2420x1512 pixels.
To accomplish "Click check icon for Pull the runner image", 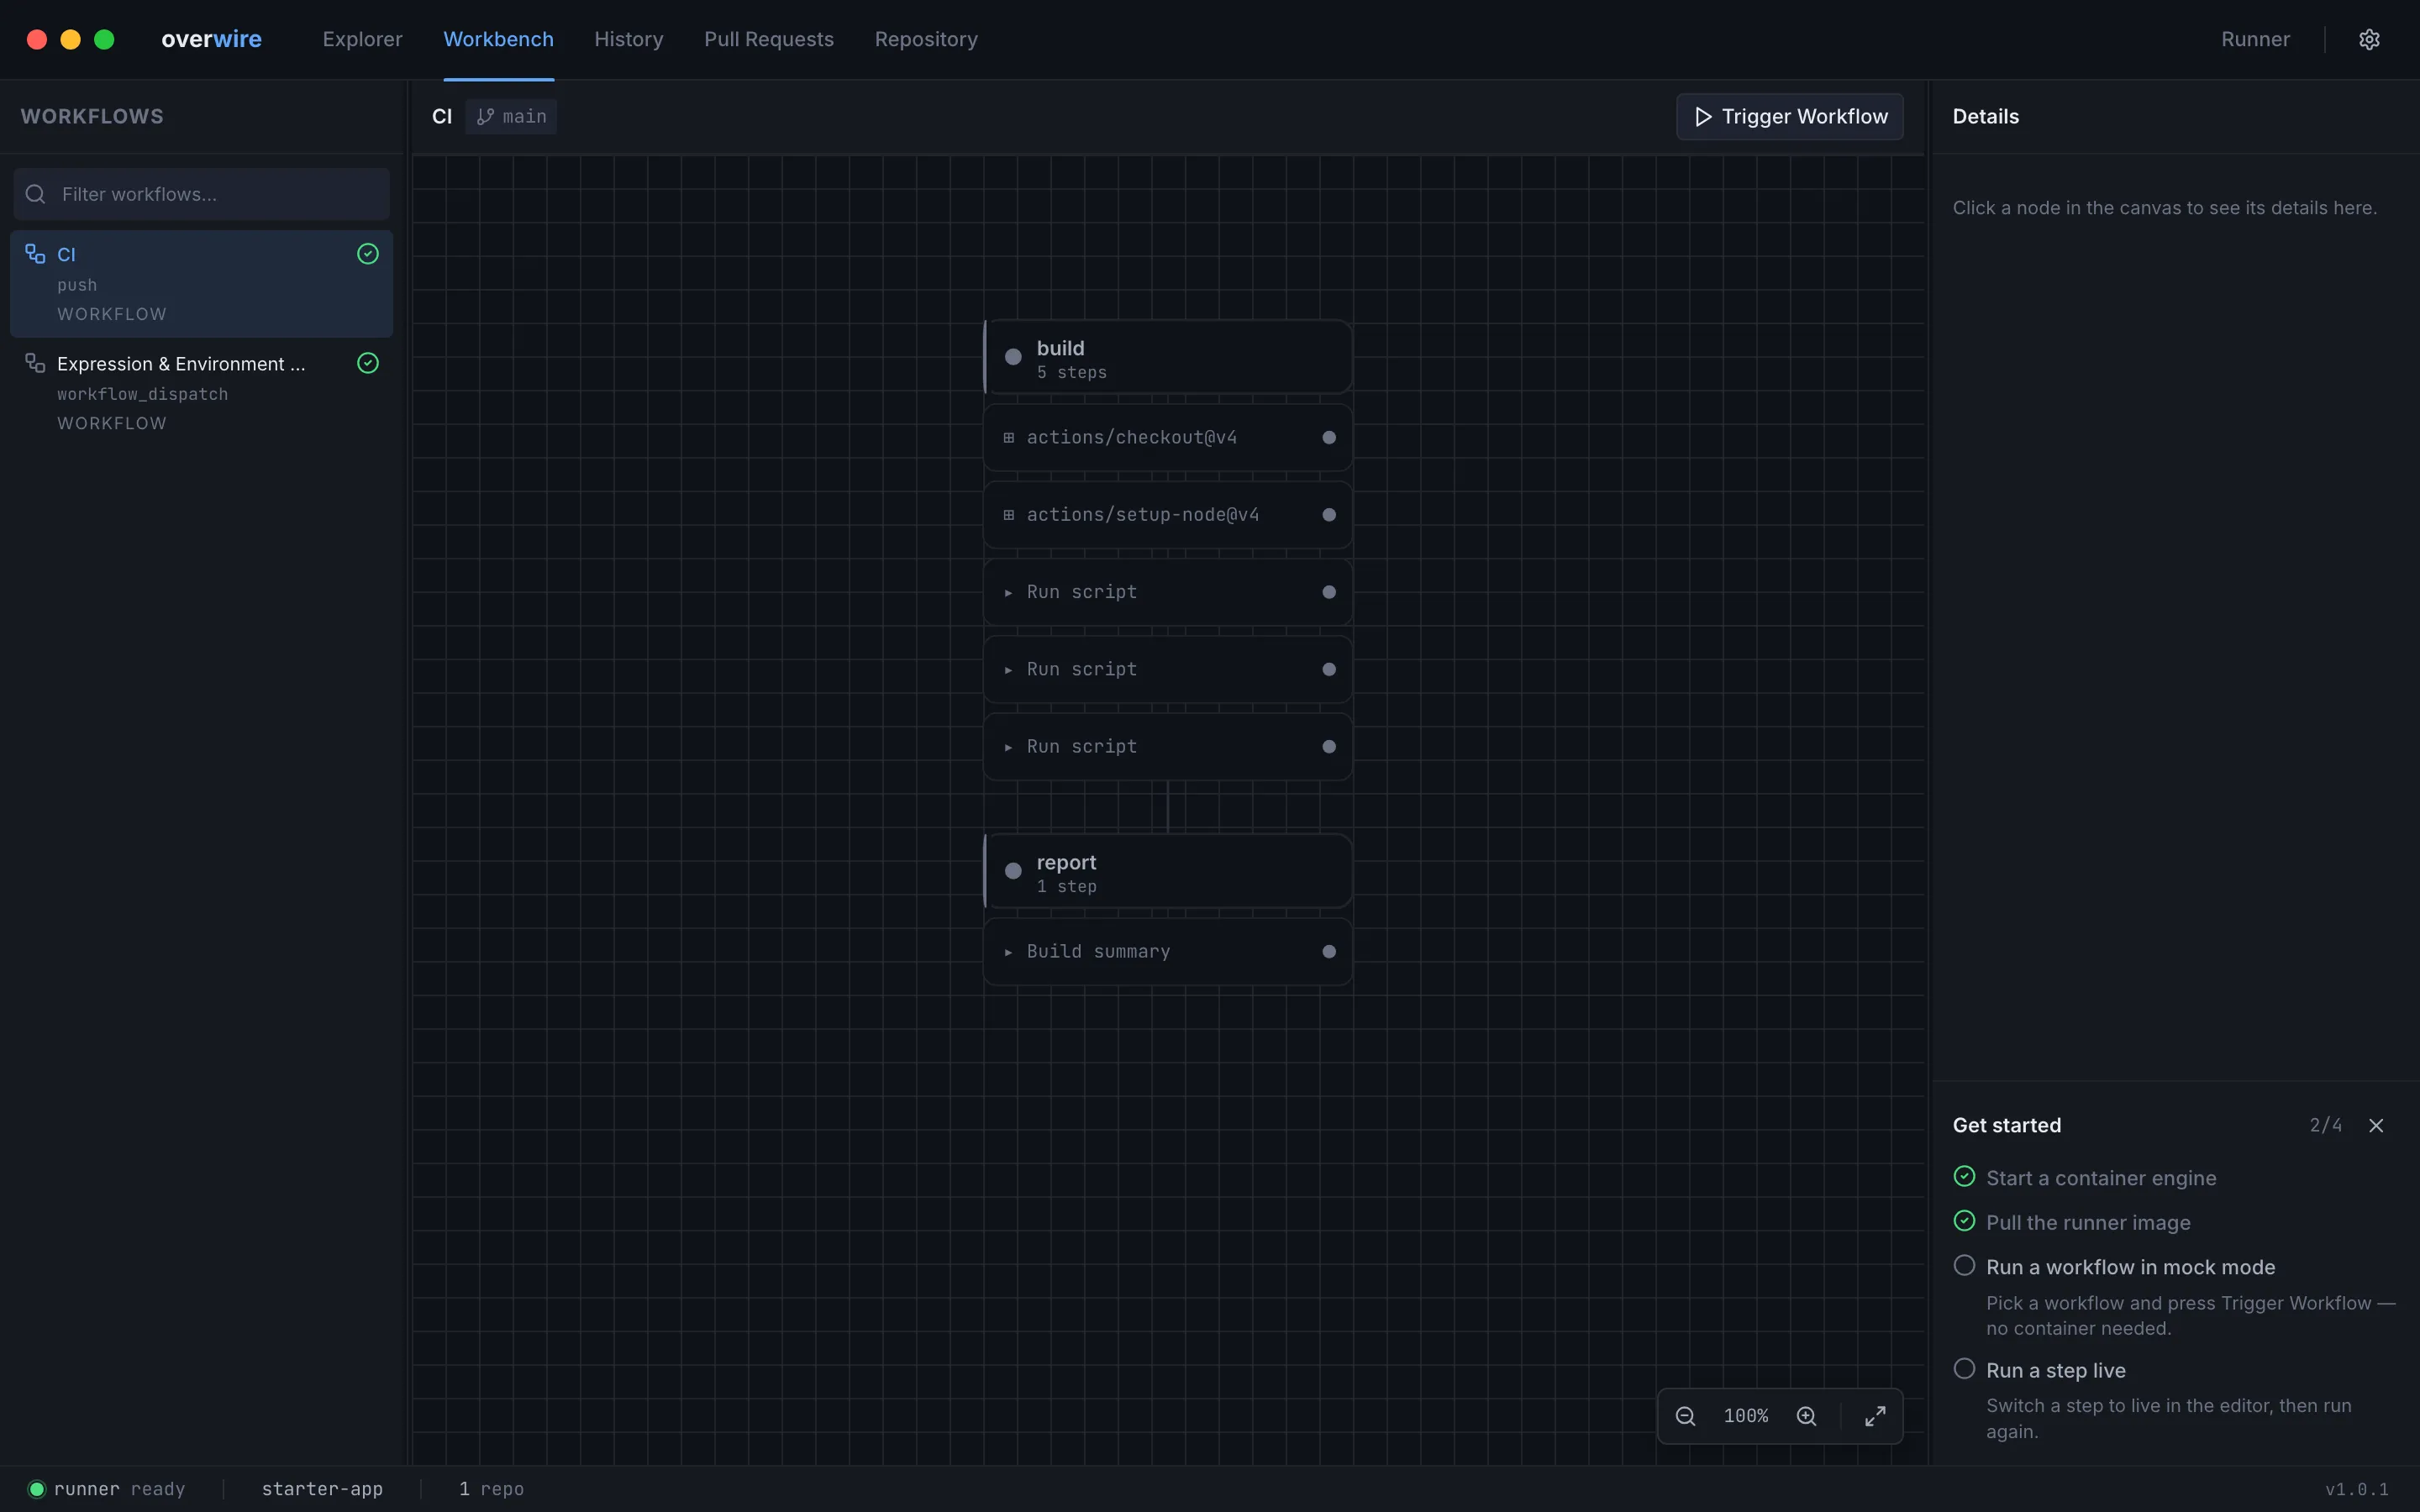I will pyautogui.click(x=1964, y=1222).
